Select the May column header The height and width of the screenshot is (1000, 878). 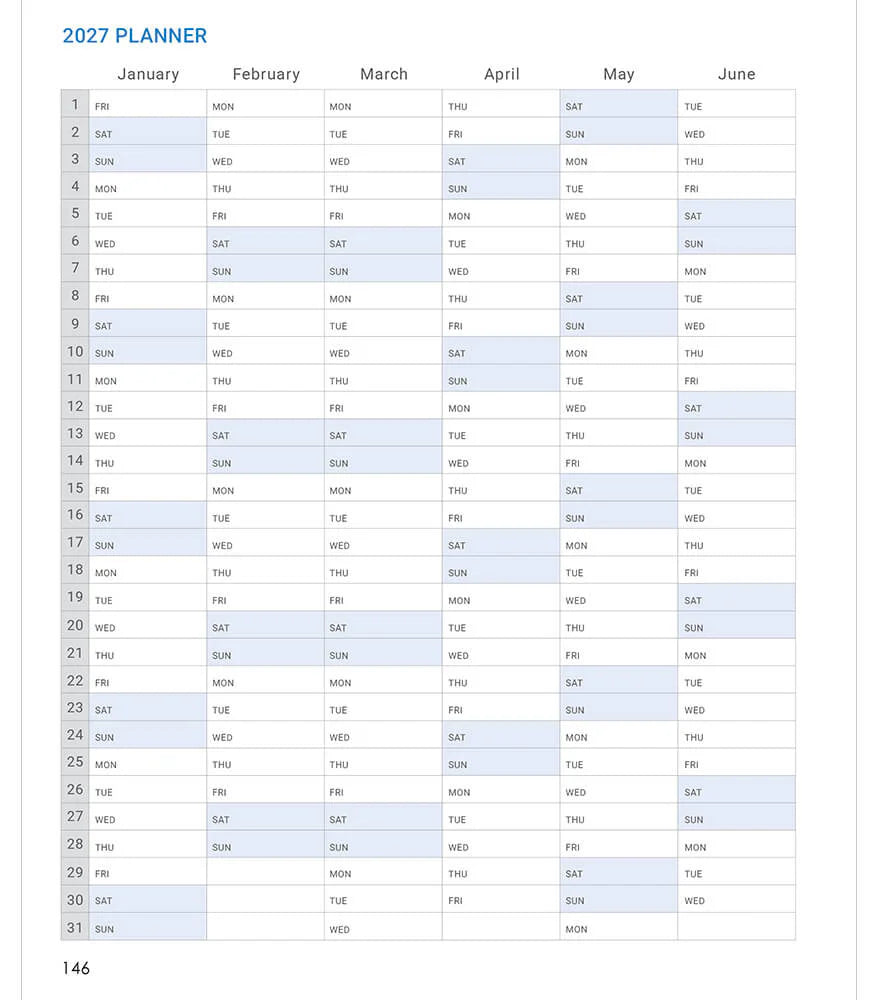click(619, 74)
